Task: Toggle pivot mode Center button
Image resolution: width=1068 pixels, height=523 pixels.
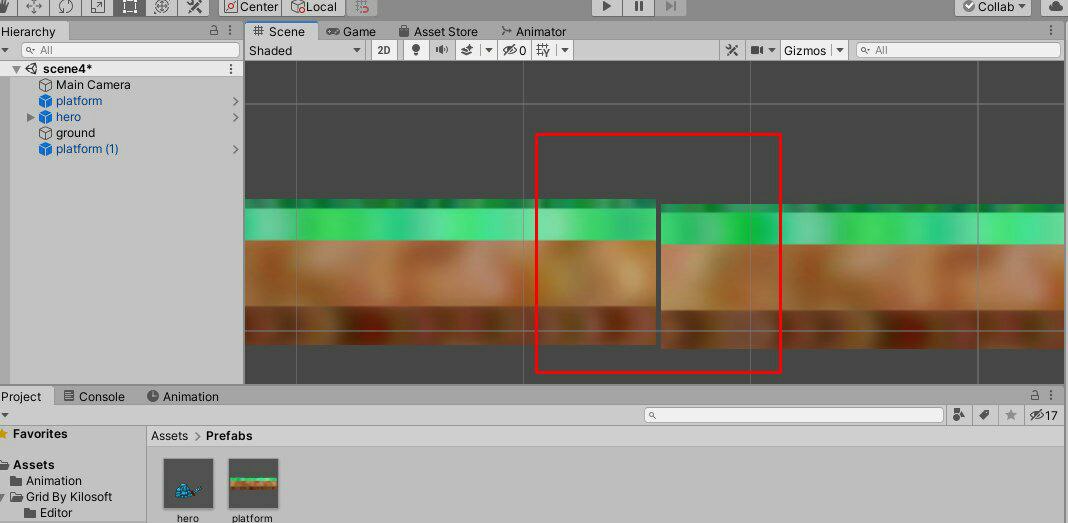Action: point(251,7)
